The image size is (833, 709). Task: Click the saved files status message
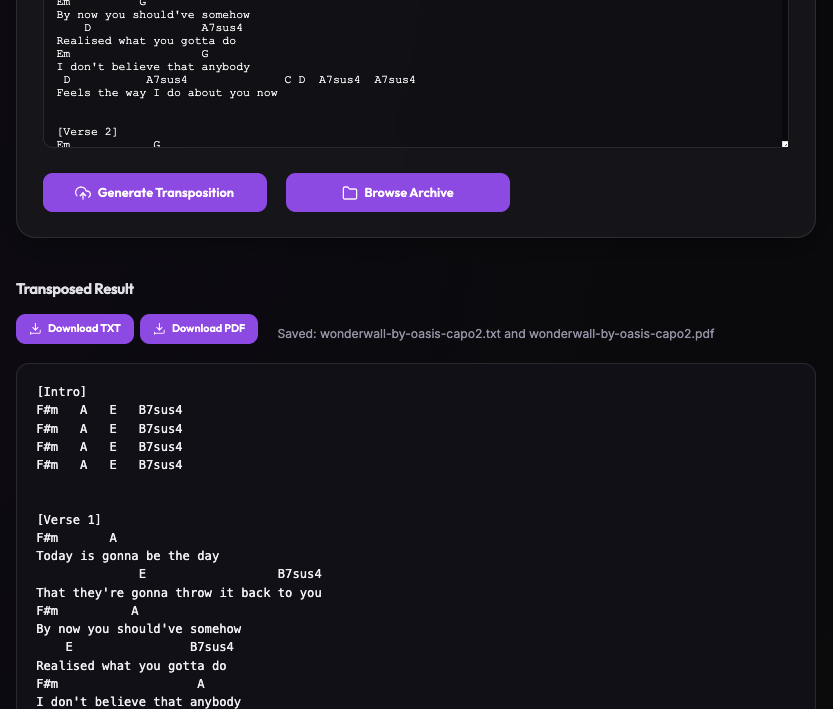(x=495, y=334)
